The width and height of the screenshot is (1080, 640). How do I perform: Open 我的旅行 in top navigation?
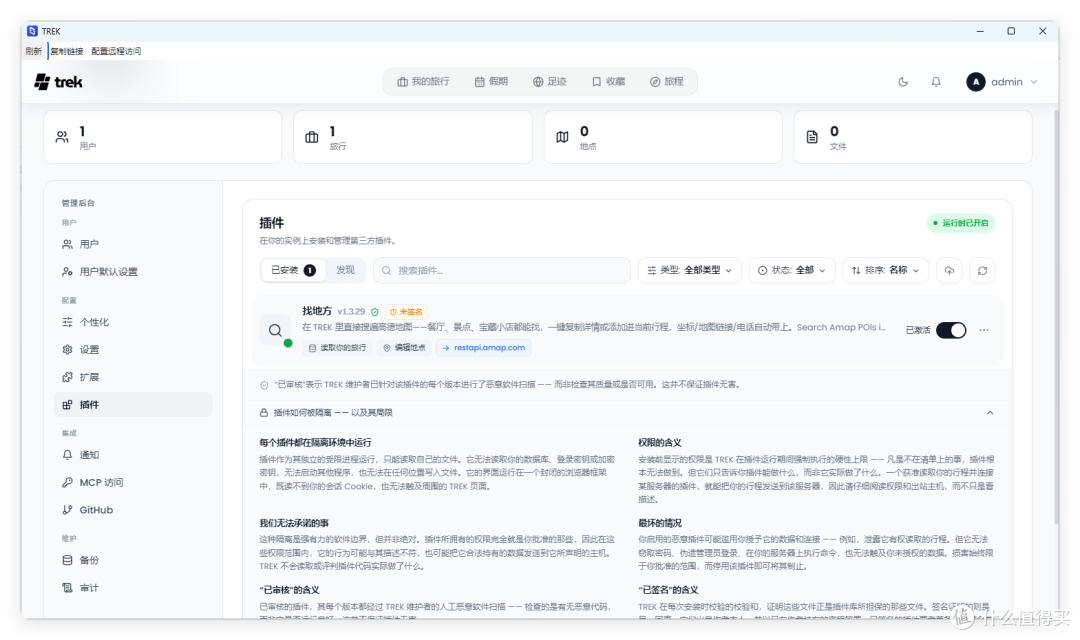(x=423, y=81)
